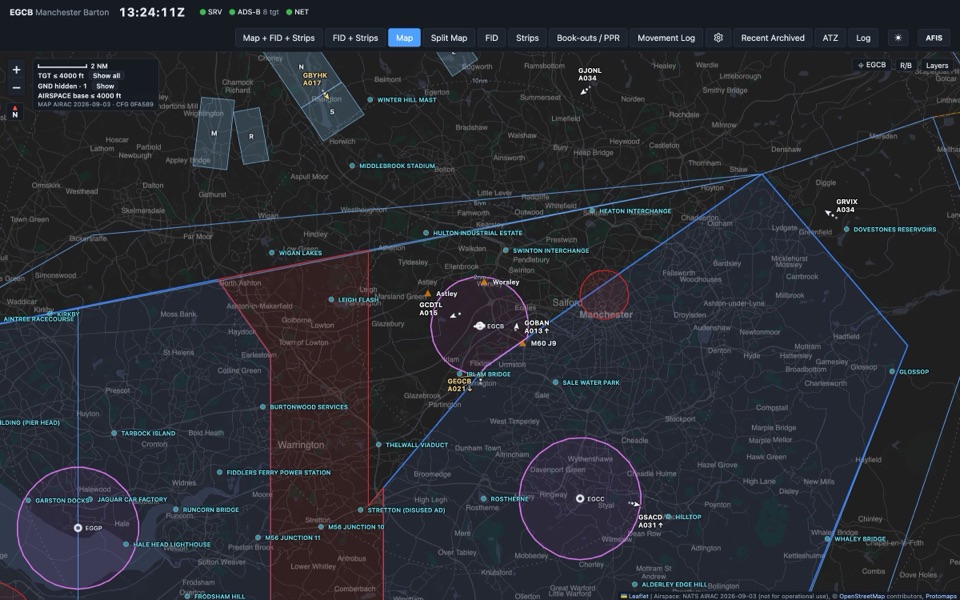Viewport: 960px width, 600px height.
Task: Click the Worsley VRP triangle marker
Action: point(484,282)
